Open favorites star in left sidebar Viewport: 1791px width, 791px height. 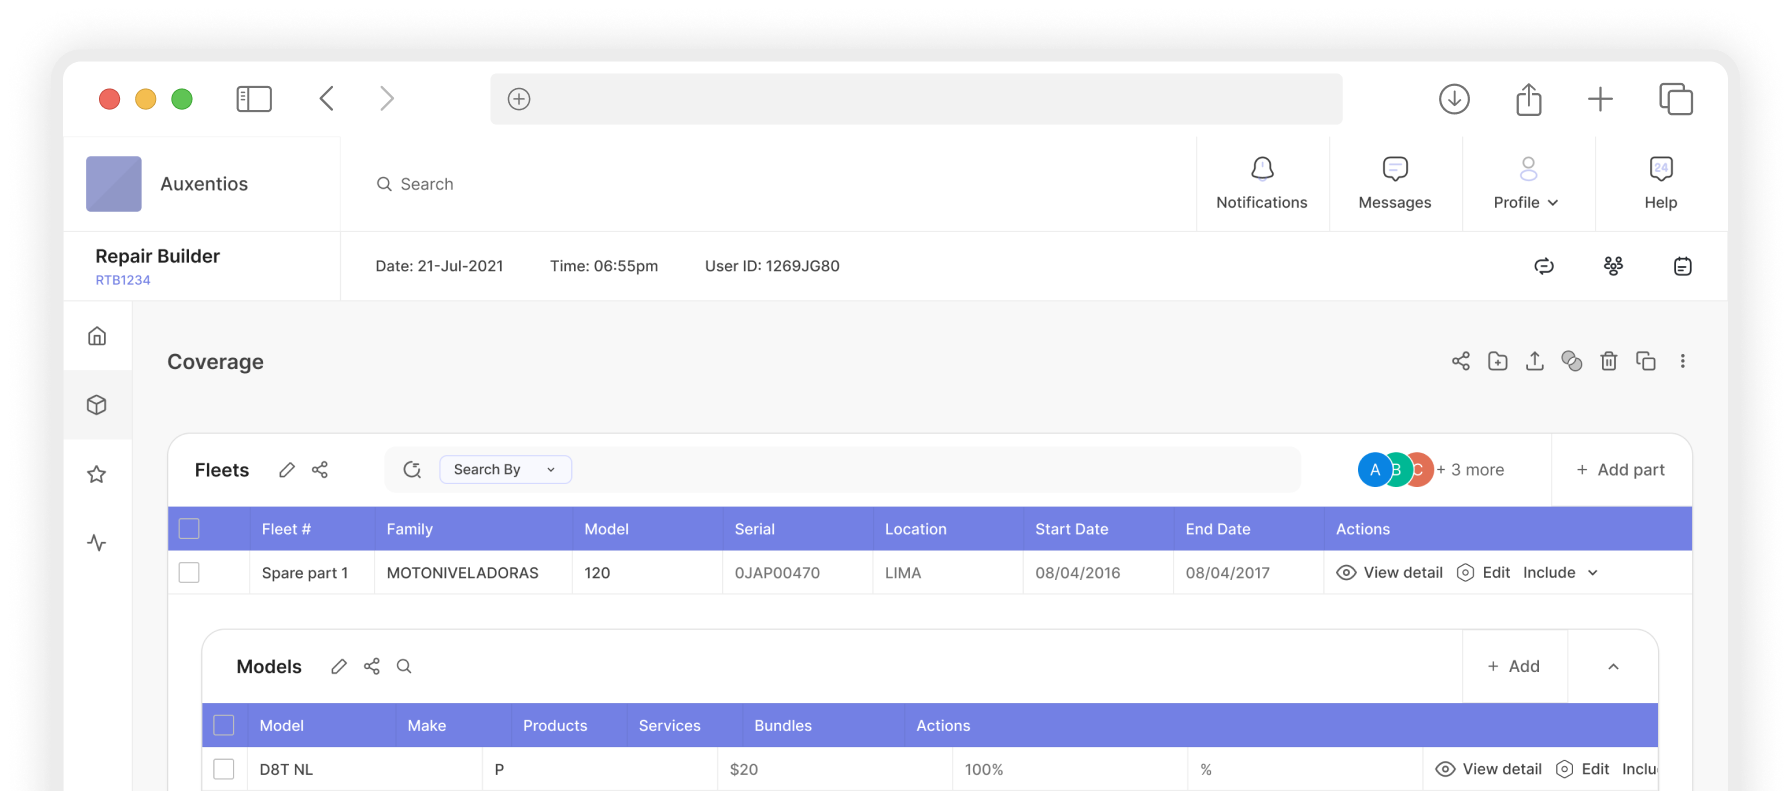97,474
